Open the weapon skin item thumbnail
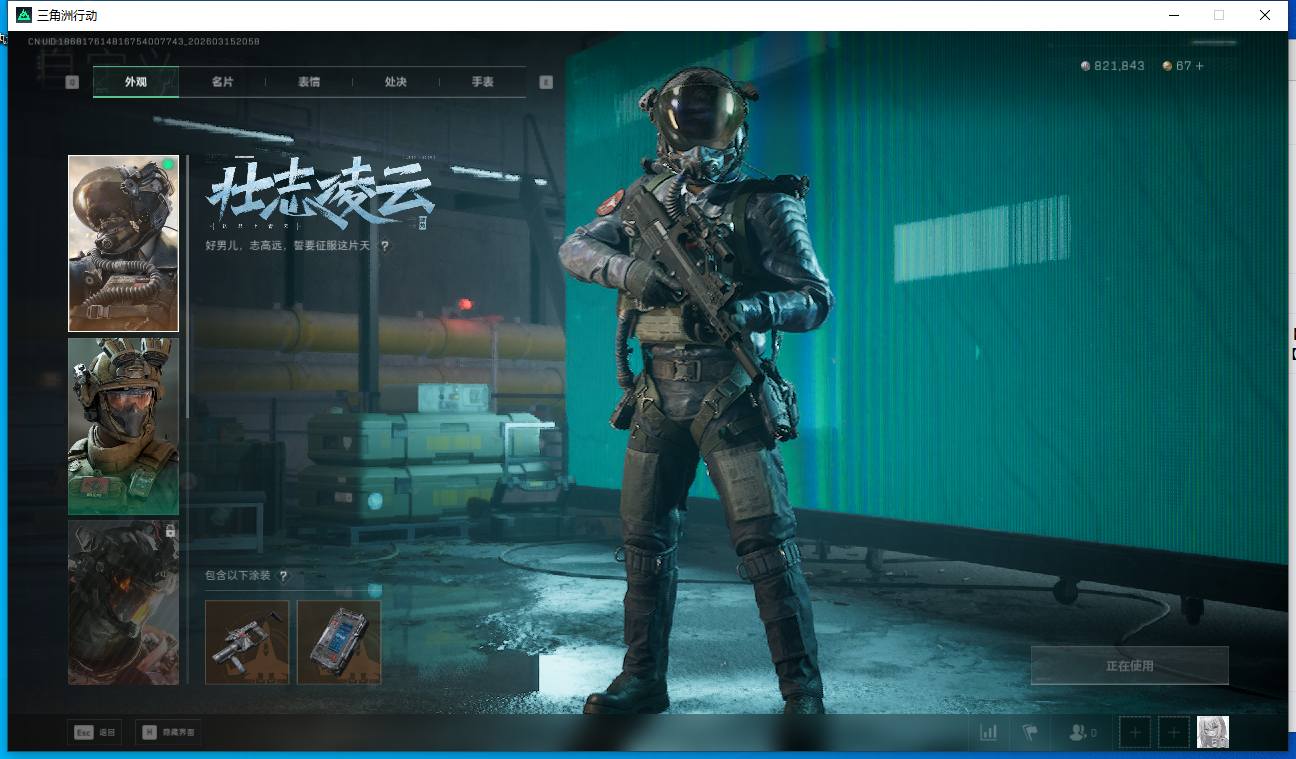1296x759 pixels. [247, 642]
